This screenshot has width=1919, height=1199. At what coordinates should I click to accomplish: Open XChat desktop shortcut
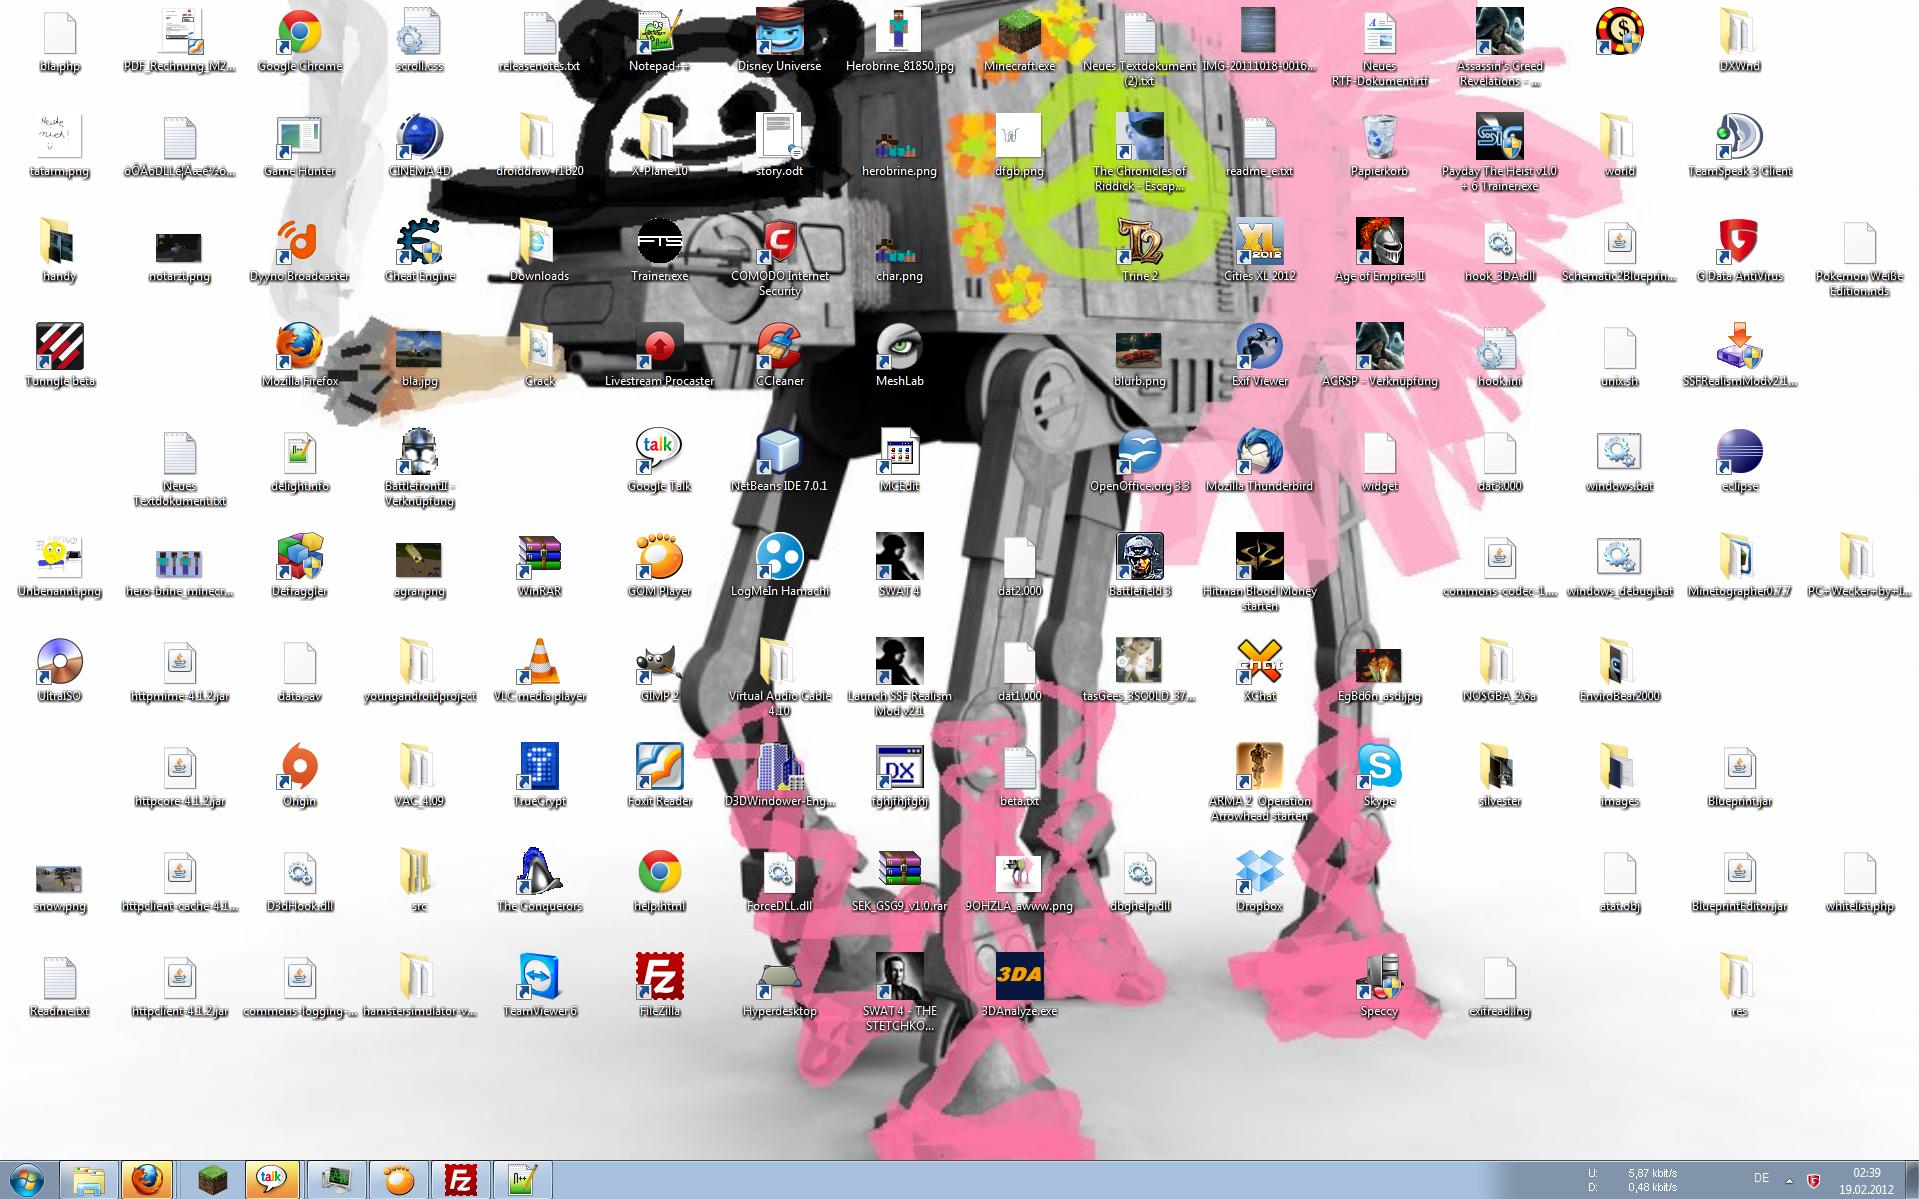pos(1259,671)
